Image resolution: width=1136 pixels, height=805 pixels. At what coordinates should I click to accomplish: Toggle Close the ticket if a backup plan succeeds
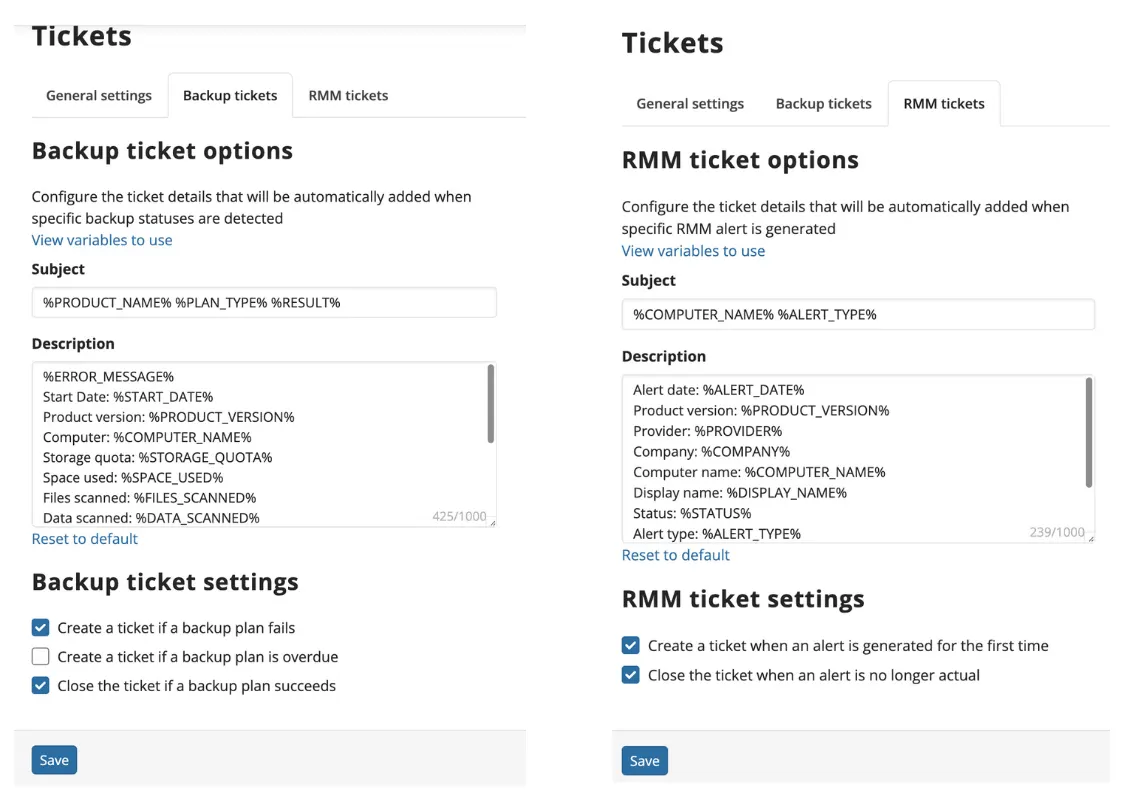pyautogui.click(x=41, y=685)
